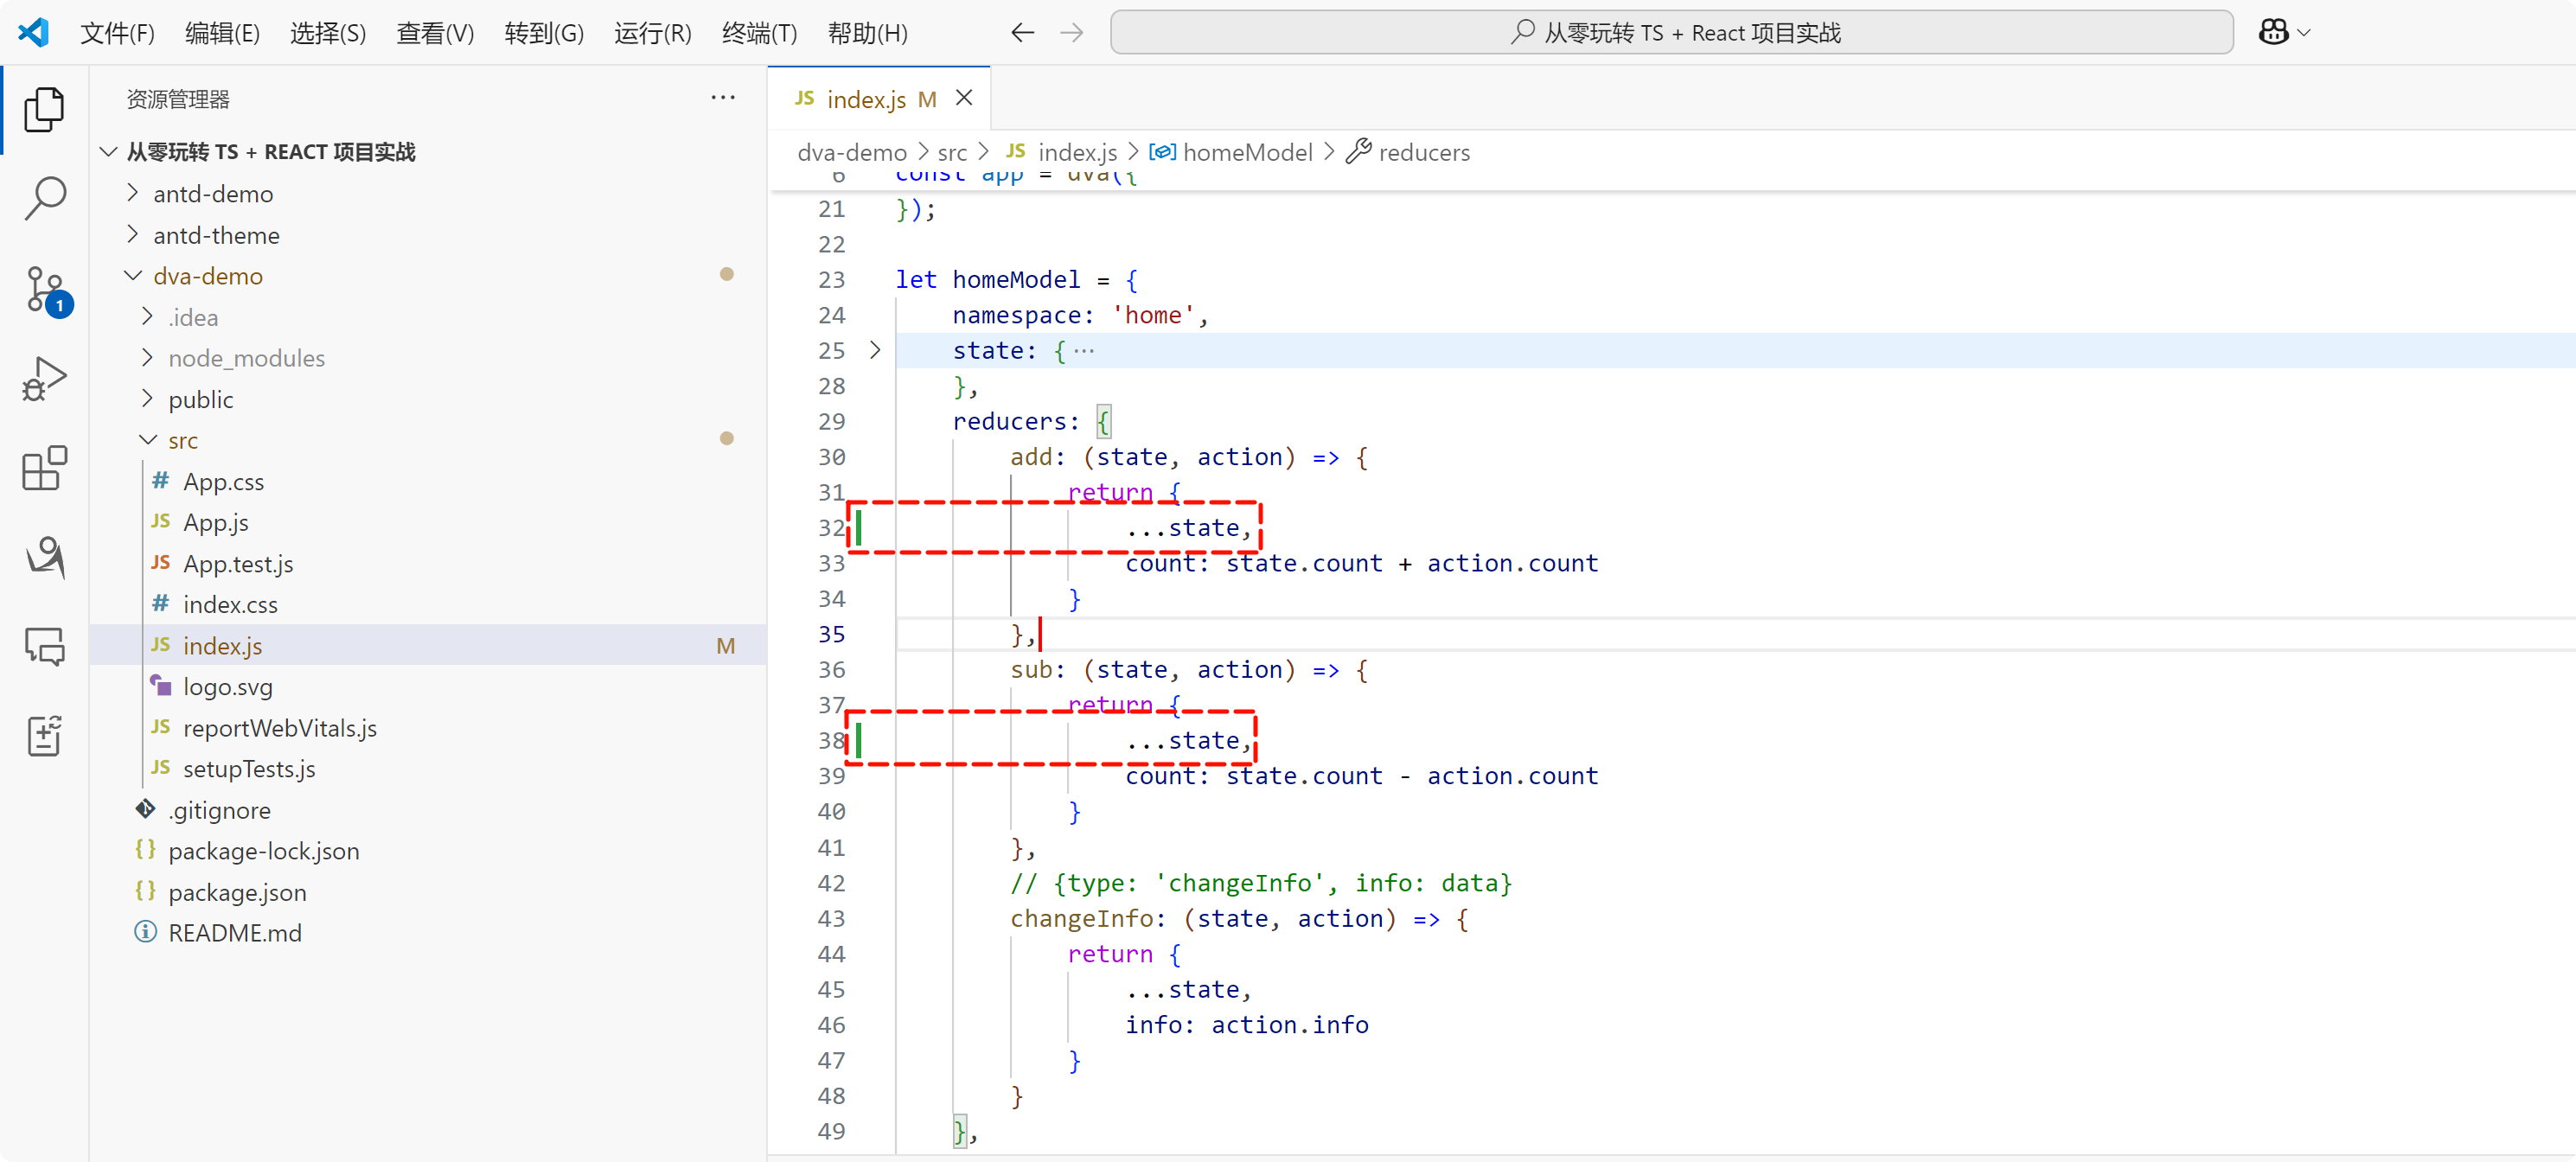Click the go forward navigation arrow
Image resolution: width=2576 pixels, height=1162 pixels.
point(1071,33)
